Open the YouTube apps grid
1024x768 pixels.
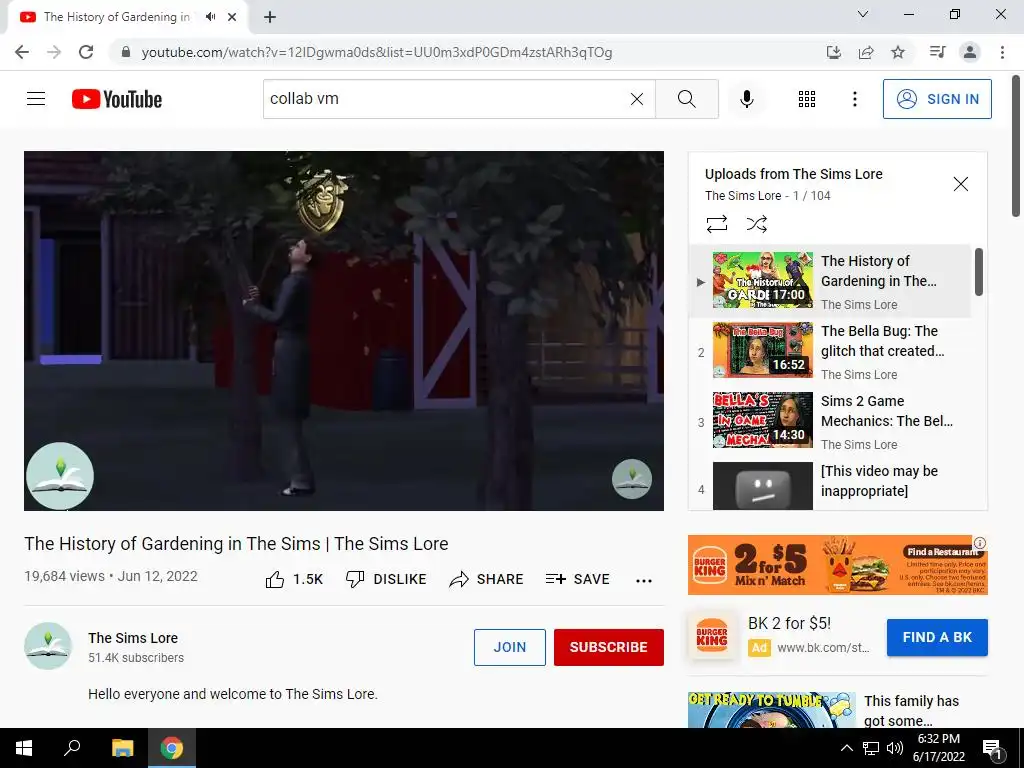tap(807, 99)
